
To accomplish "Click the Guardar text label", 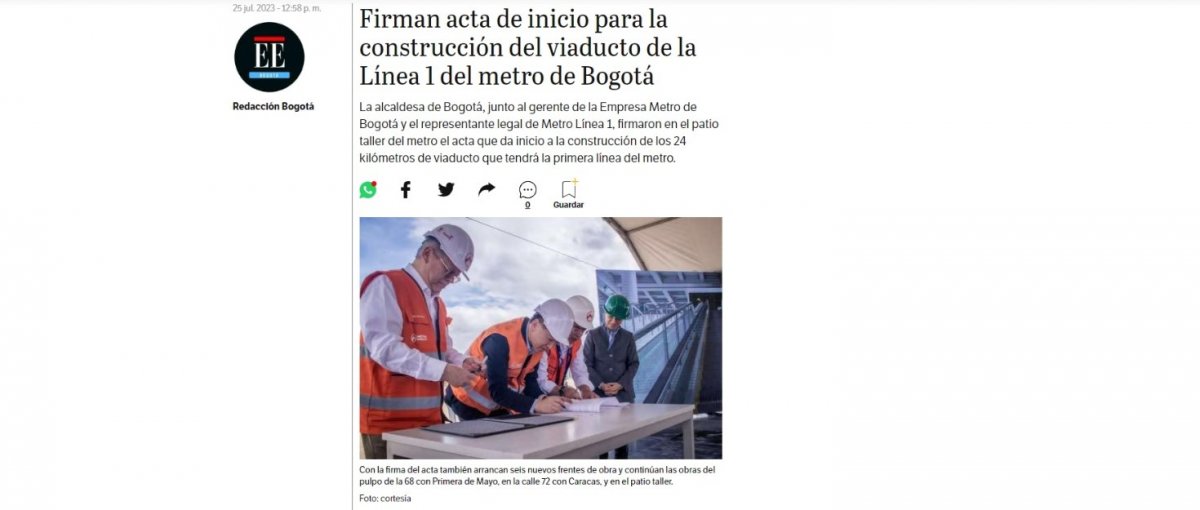I will 569,205.
